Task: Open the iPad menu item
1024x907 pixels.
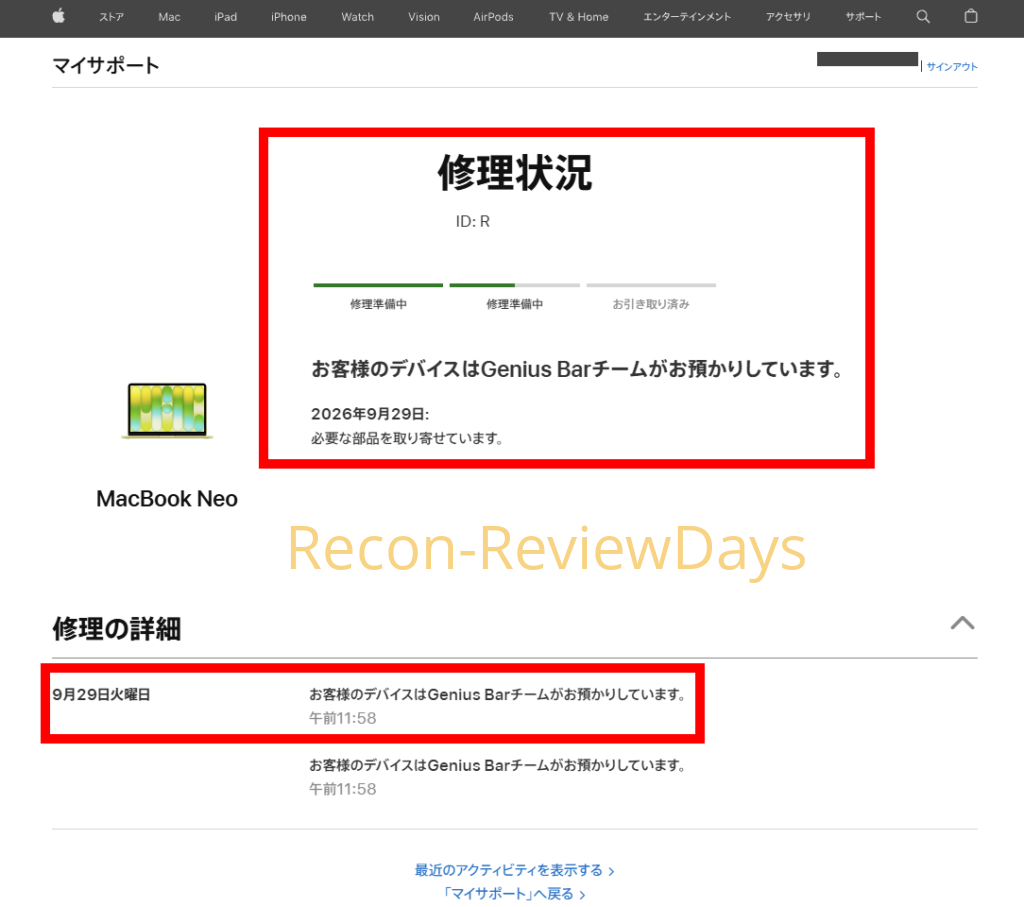Action: [226, 17]
